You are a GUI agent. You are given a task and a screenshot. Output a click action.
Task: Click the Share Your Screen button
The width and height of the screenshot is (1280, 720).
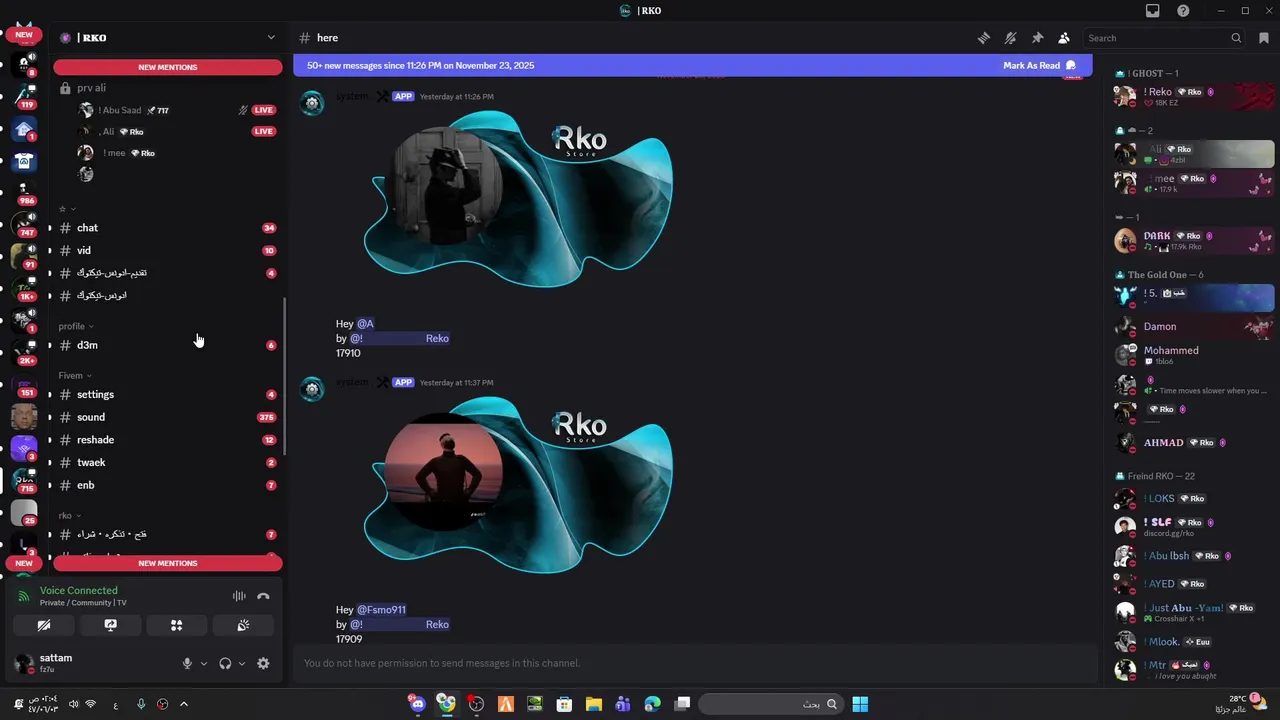click(x=110, y=625)
